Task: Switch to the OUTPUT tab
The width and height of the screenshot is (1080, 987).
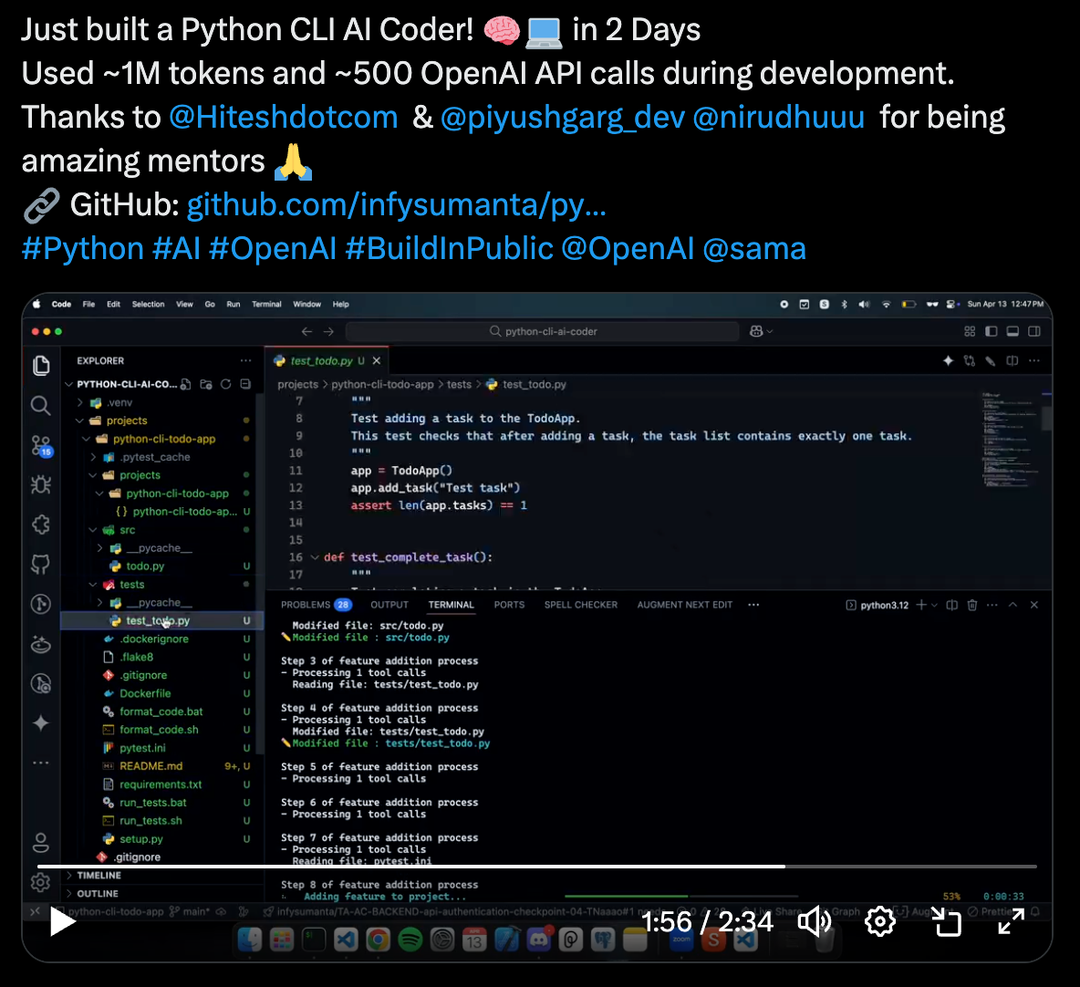Action: pyautogui.click(x=388, y=604)
